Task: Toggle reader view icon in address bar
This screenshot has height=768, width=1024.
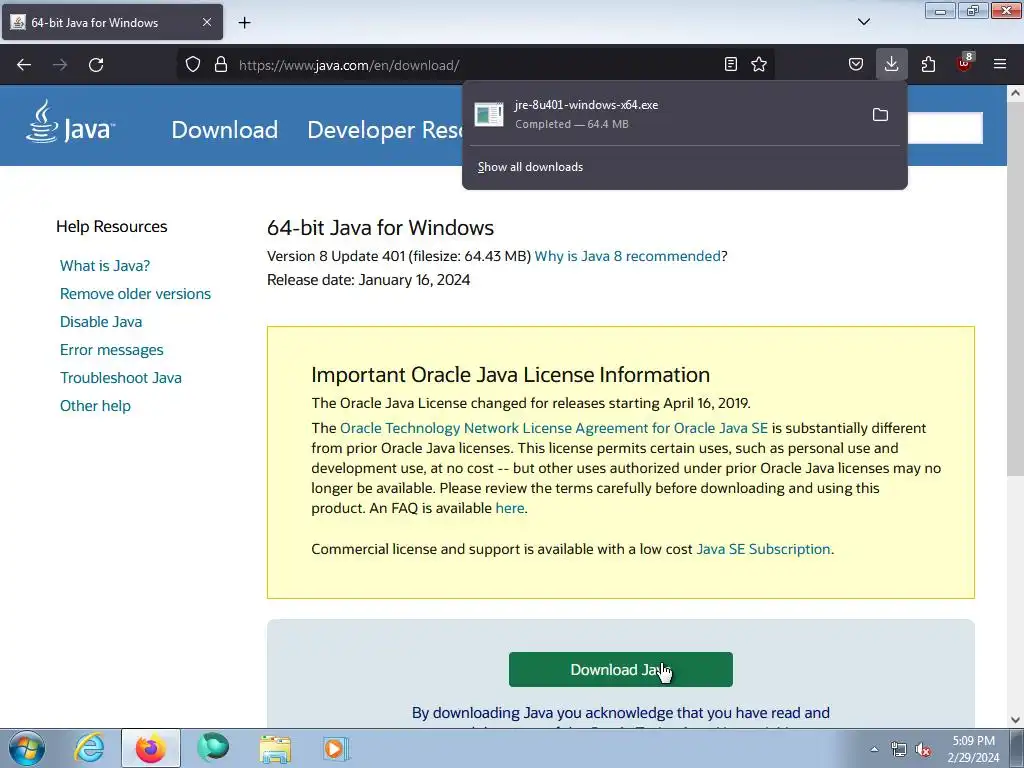Action: [x=731, y=64]
